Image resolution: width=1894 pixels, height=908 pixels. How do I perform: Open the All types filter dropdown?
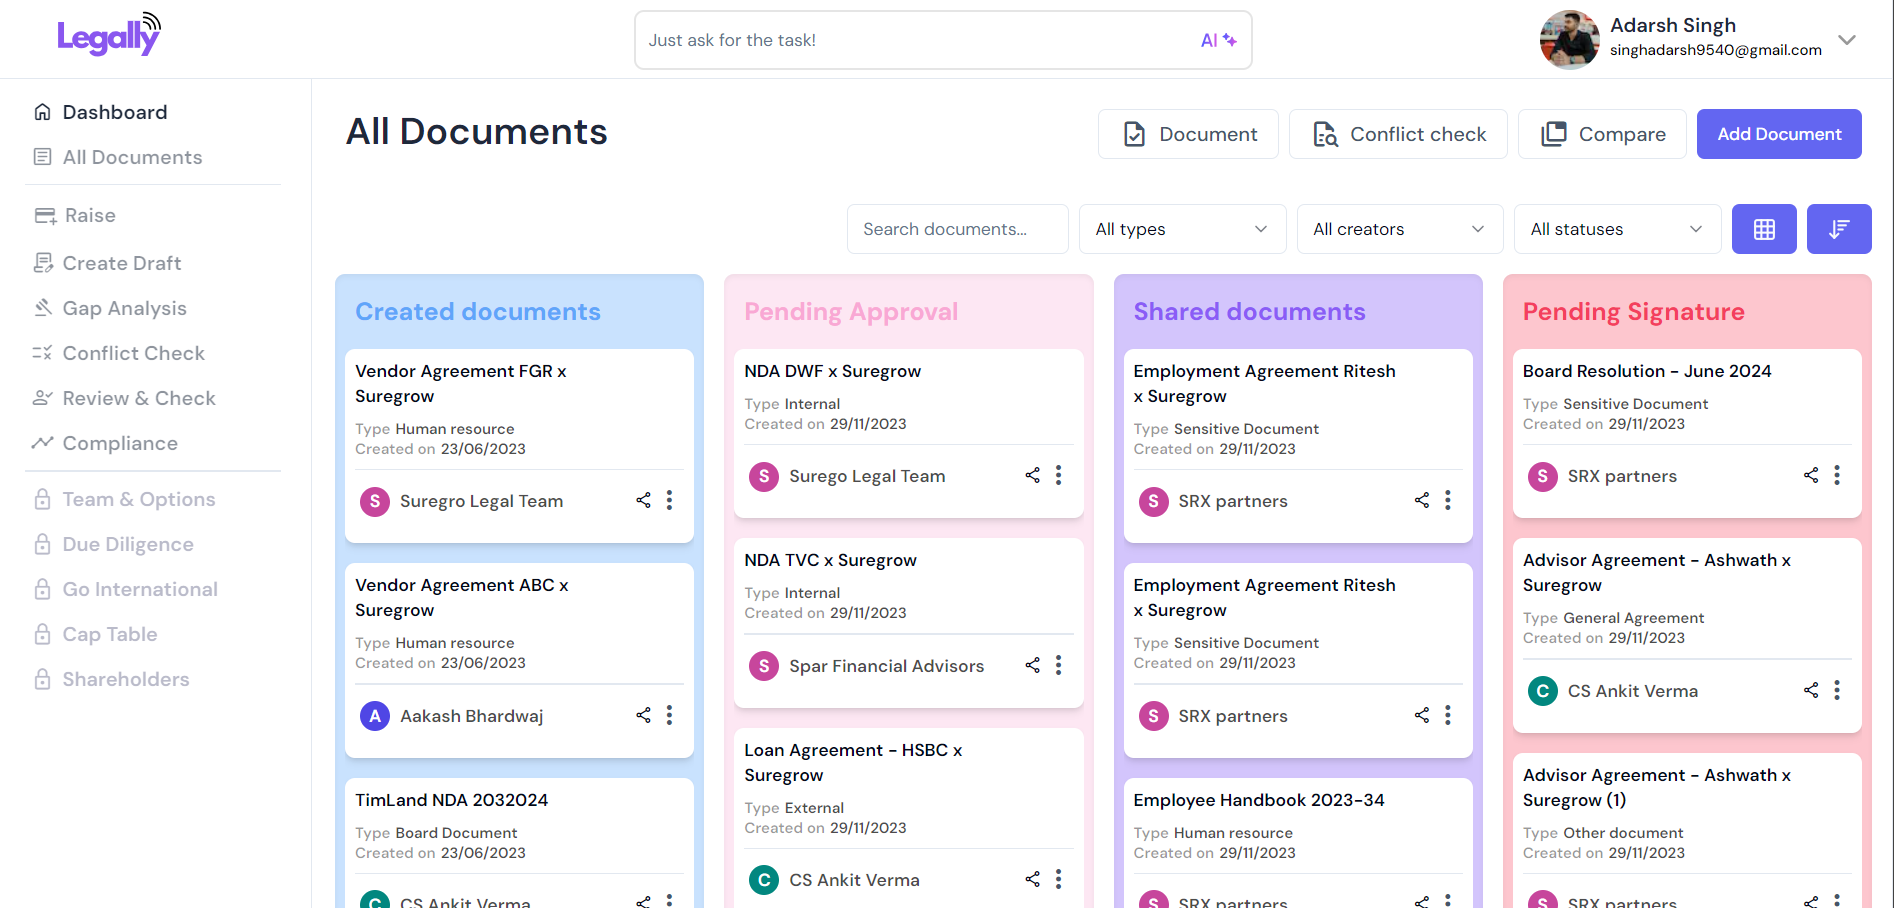1182,229
